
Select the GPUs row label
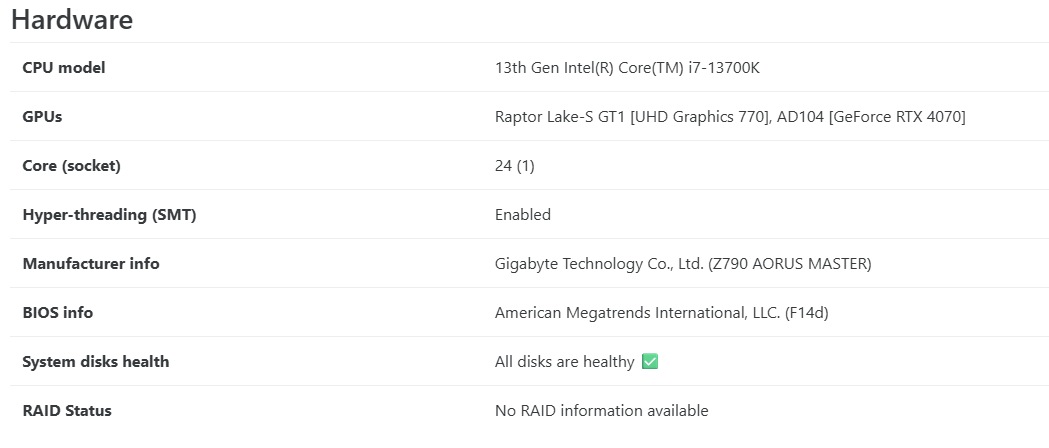click(42, 117)
